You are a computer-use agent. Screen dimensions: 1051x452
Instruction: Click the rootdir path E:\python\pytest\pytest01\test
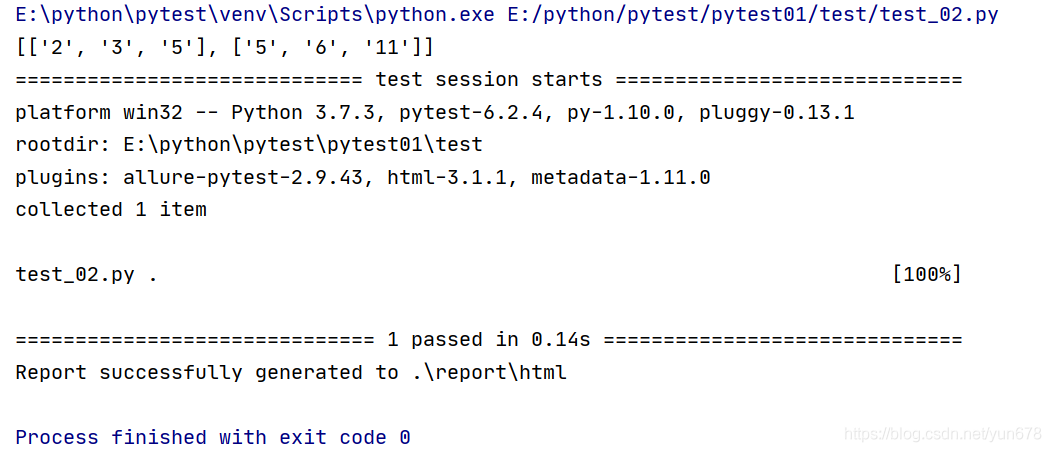pos(302,145)
